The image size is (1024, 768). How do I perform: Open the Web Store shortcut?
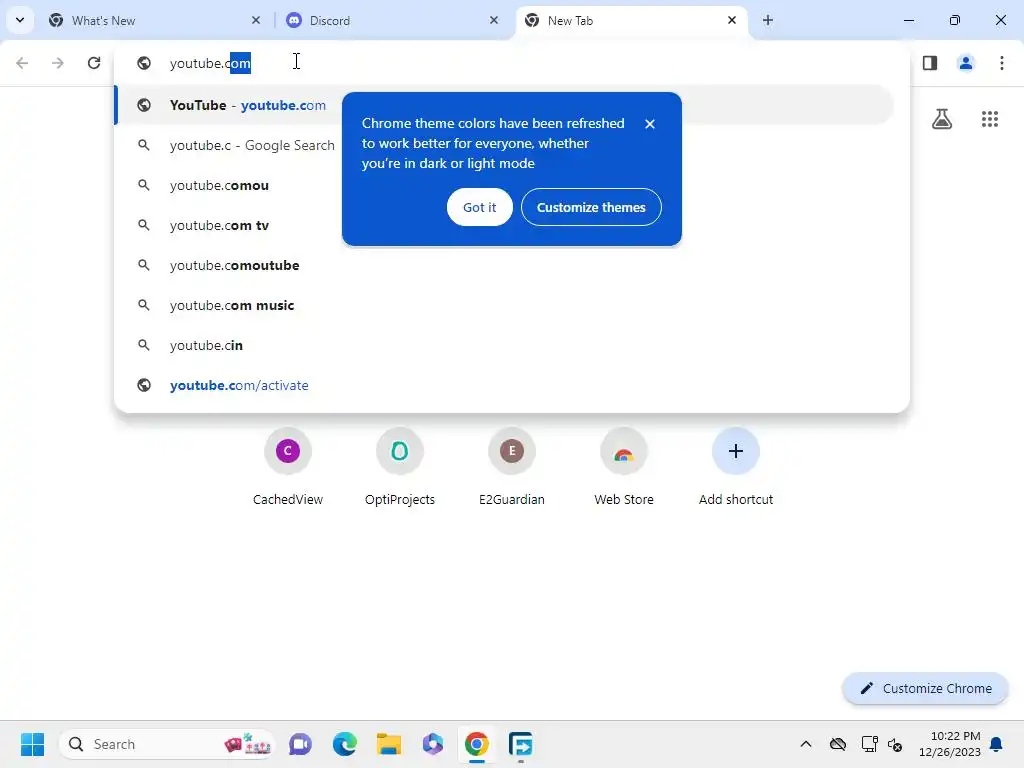pyautogui.click(x=624, y=466)
